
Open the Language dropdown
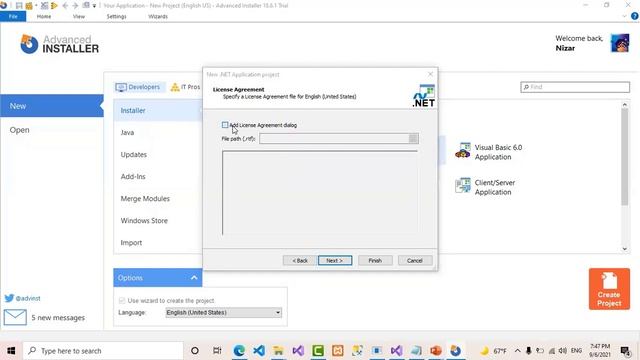click(x=224, y=313)
